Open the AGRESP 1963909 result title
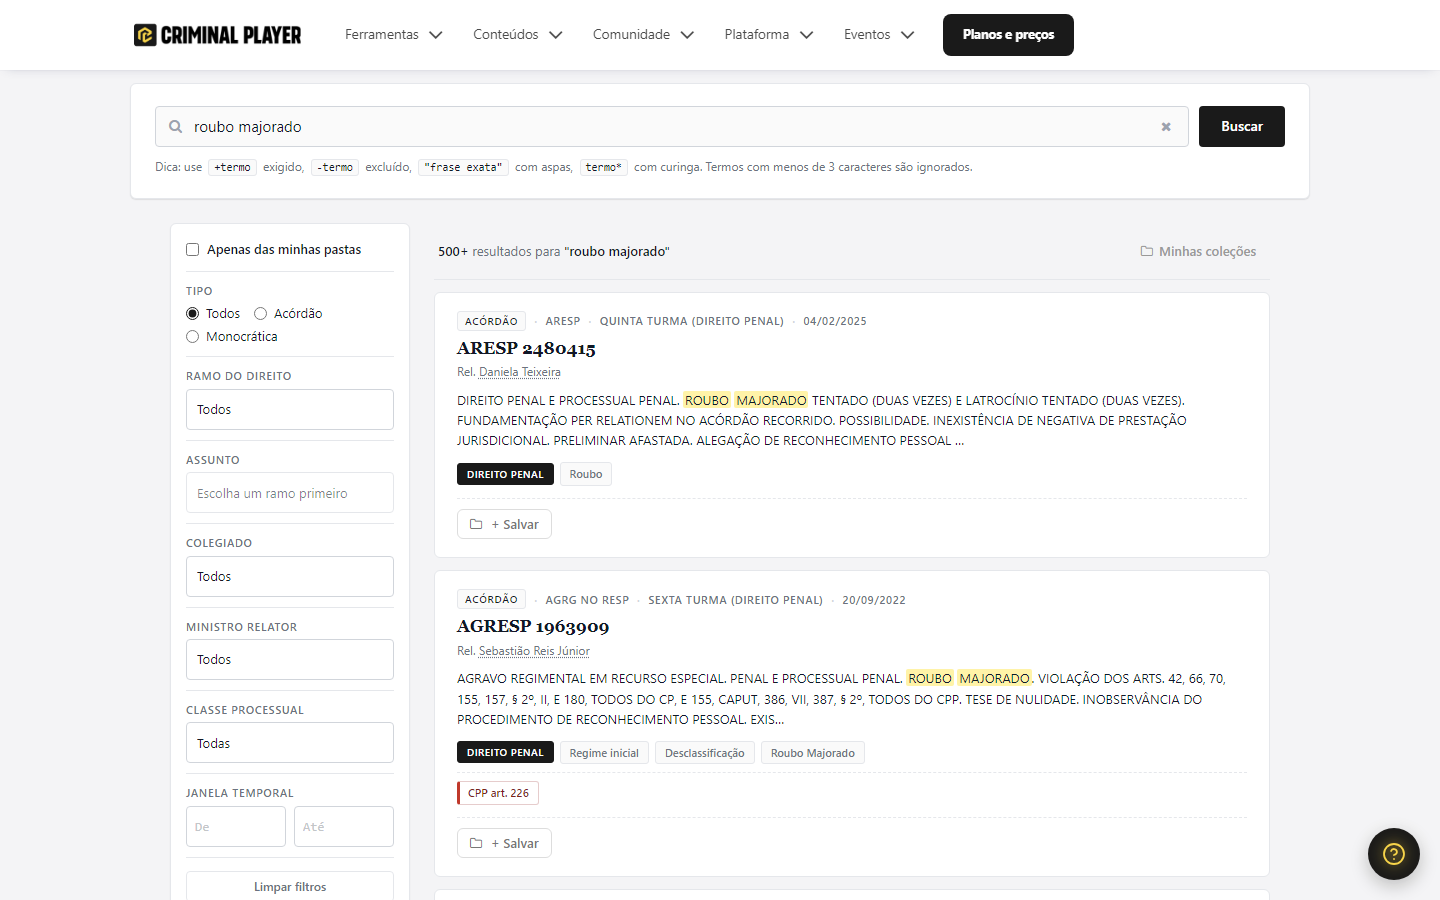The height and width of the screenshot is (900, 1440). [533, 626]
